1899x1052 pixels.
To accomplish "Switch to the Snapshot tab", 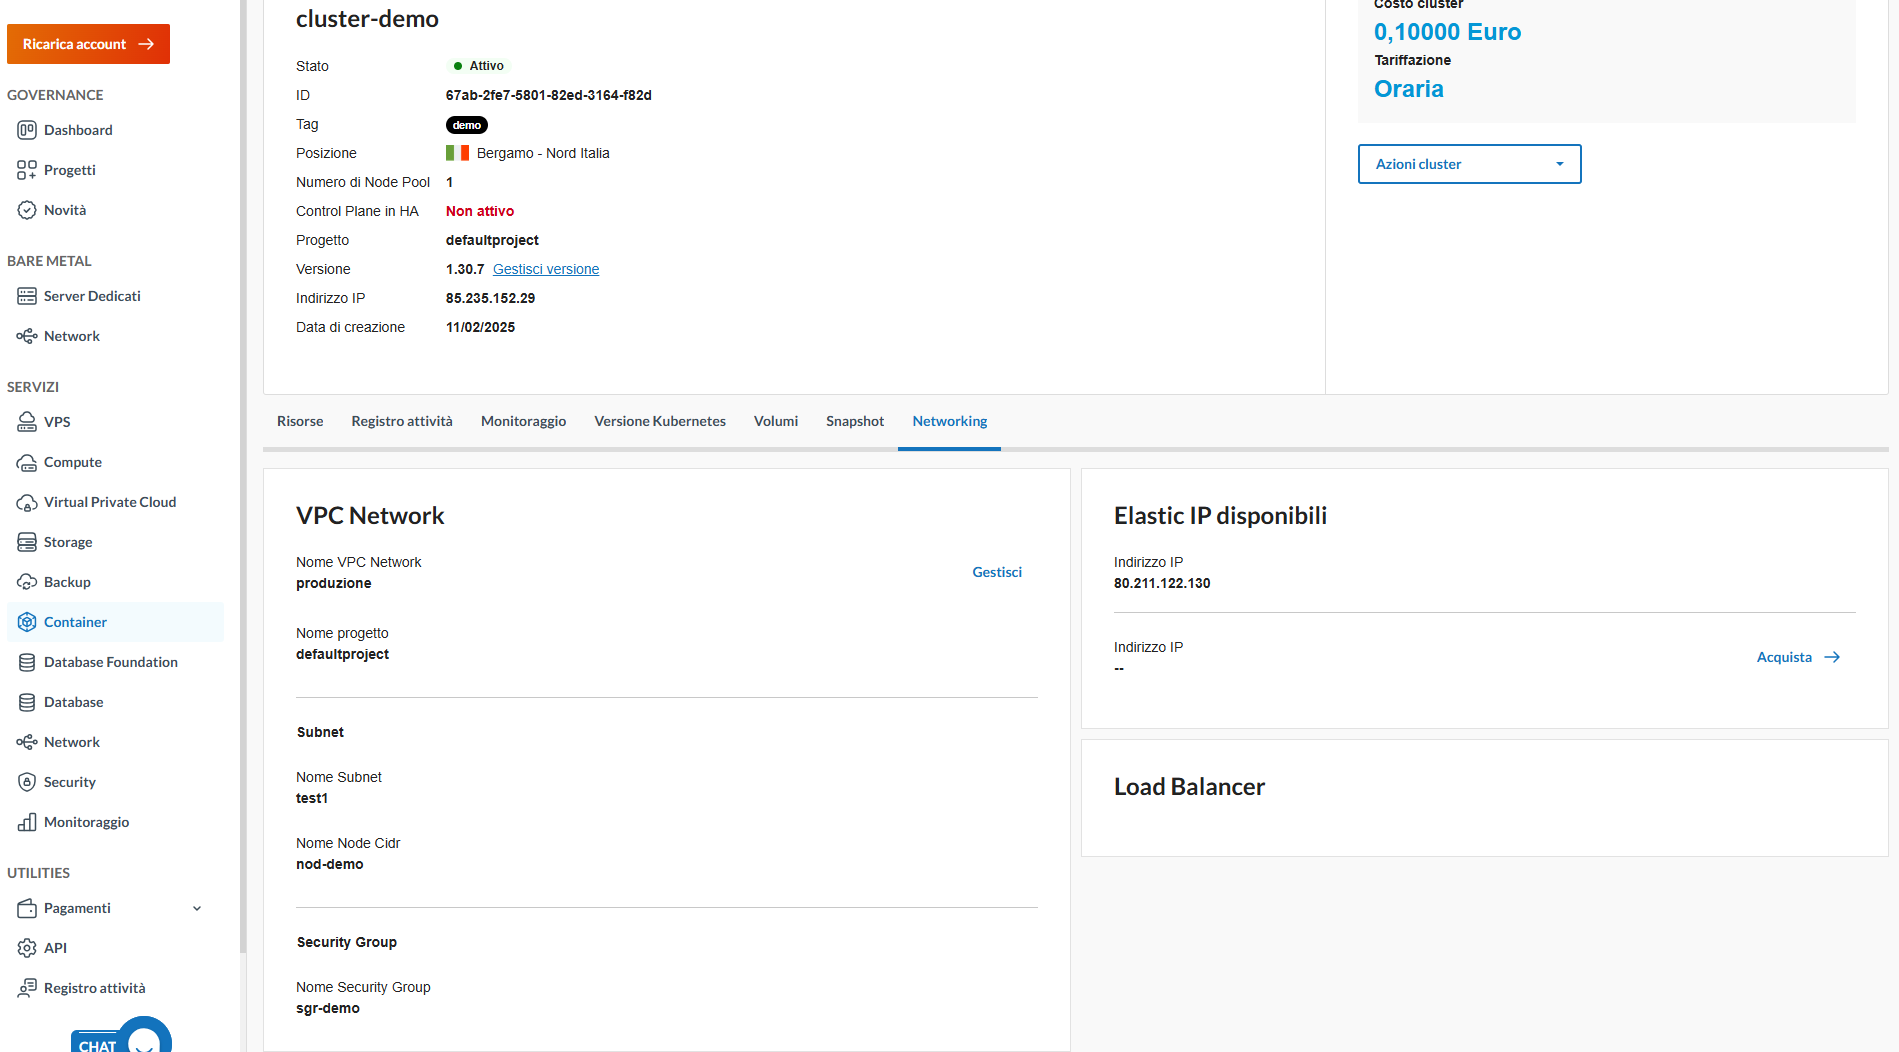I will pos(854,420).
